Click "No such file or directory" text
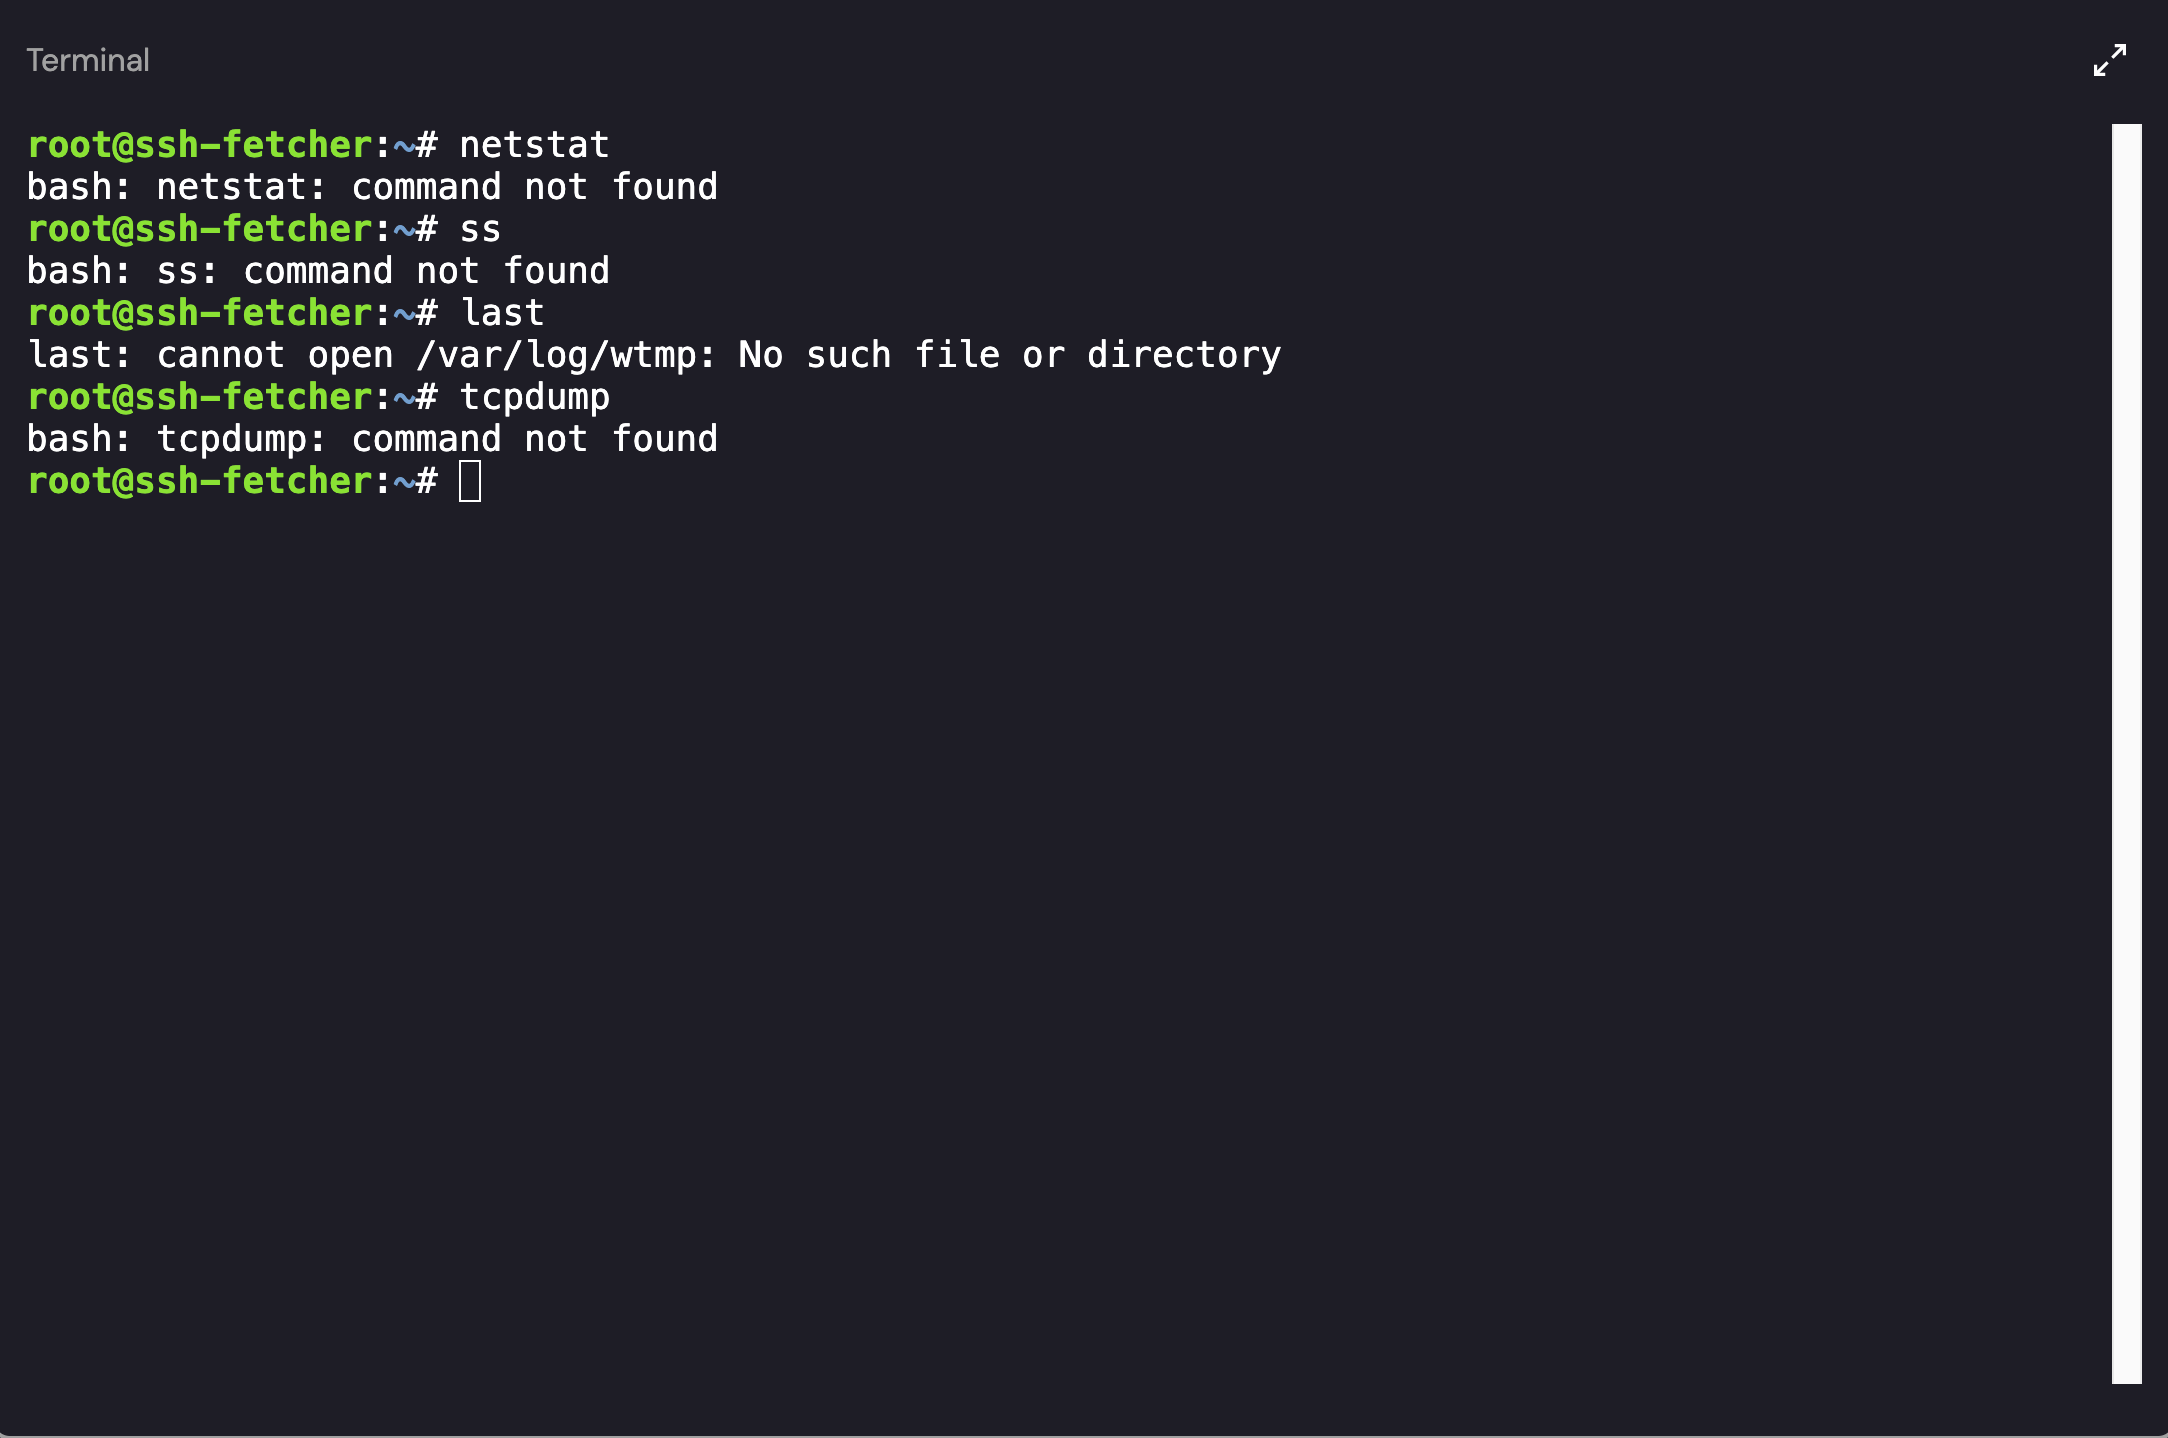Screen dimensions: 2168x1438 click(x=1010, y=355)
